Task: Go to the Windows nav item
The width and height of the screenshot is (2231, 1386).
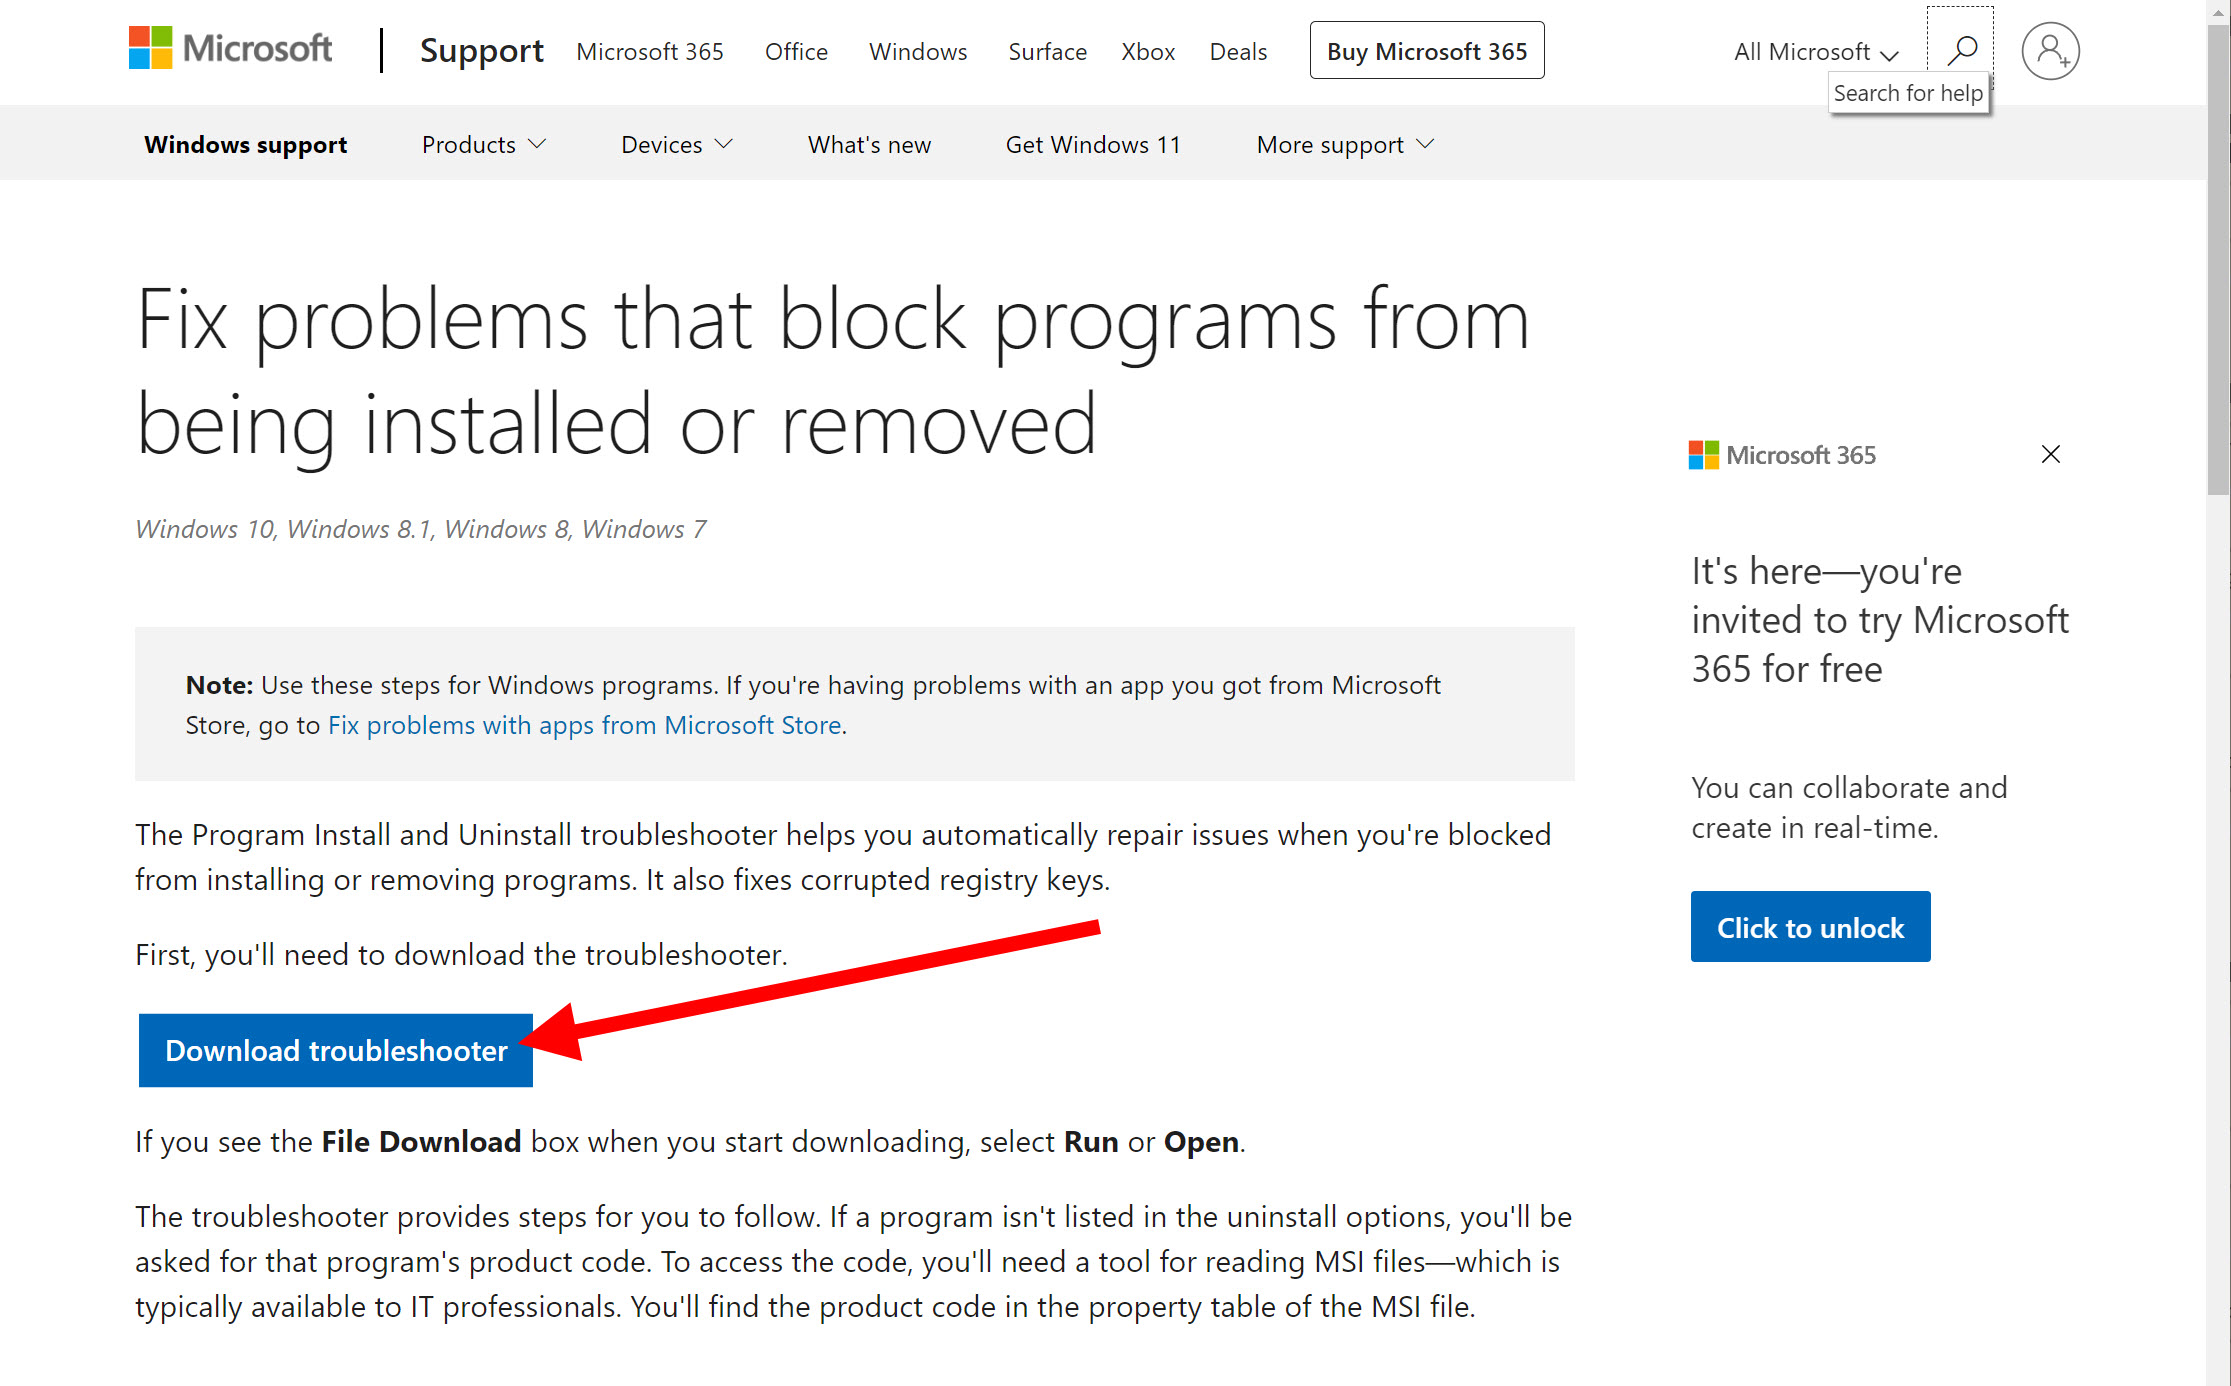Action: point(917,52)
